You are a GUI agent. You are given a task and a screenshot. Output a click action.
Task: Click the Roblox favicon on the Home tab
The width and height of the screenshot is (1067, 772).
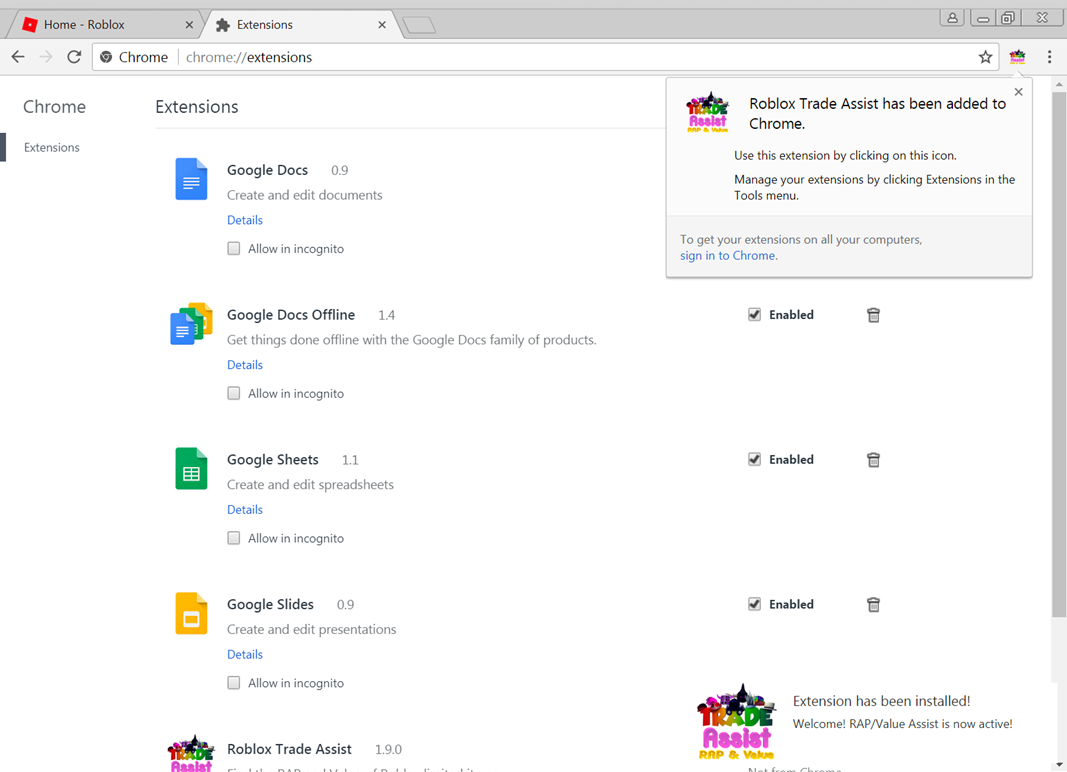click(30, 25)
